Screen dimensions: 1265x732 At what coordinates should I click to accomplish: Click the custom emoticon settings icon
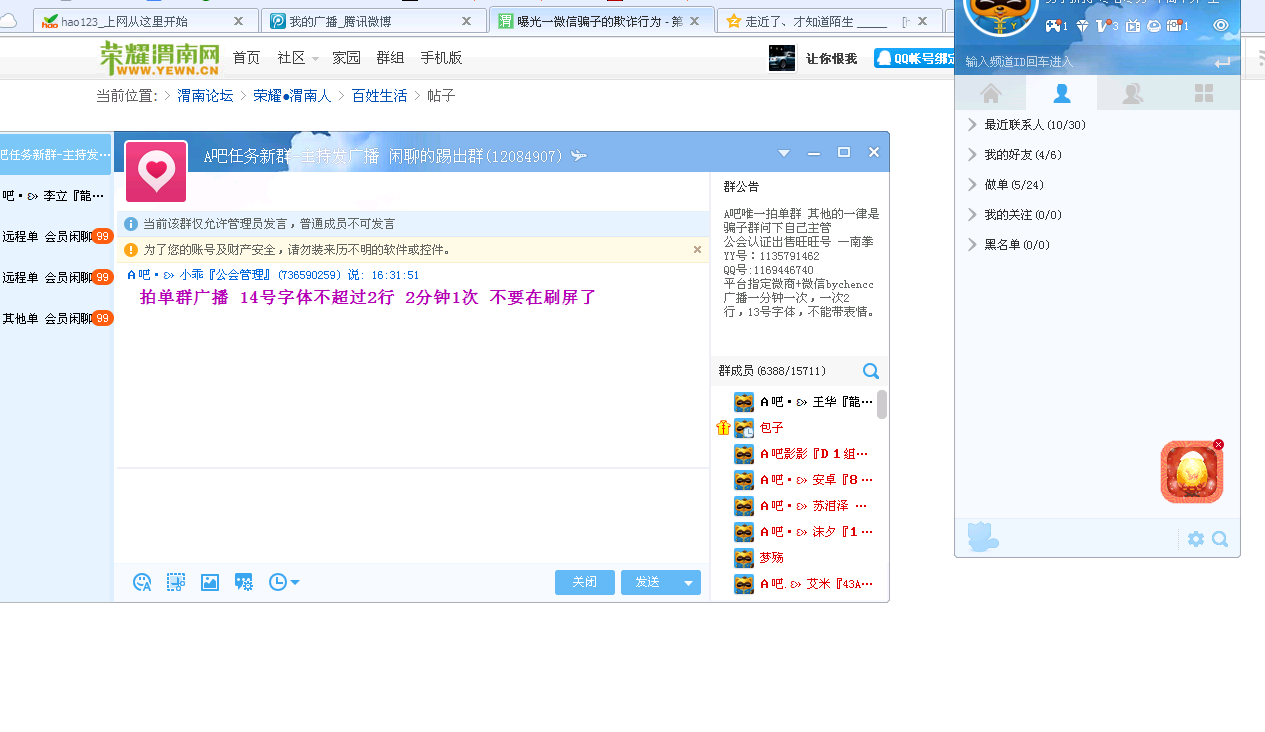[243, 582]
